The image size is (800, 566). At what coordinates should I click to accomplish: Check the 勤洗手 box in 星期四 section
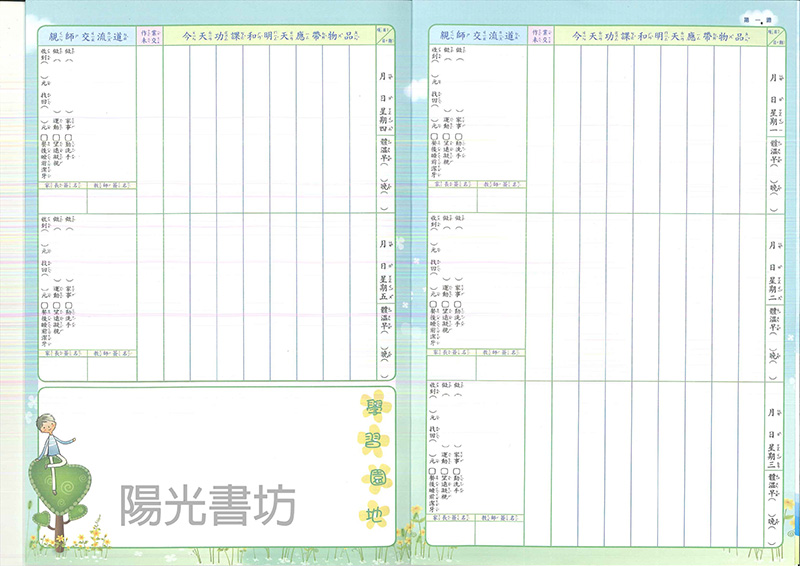point(69,139)
